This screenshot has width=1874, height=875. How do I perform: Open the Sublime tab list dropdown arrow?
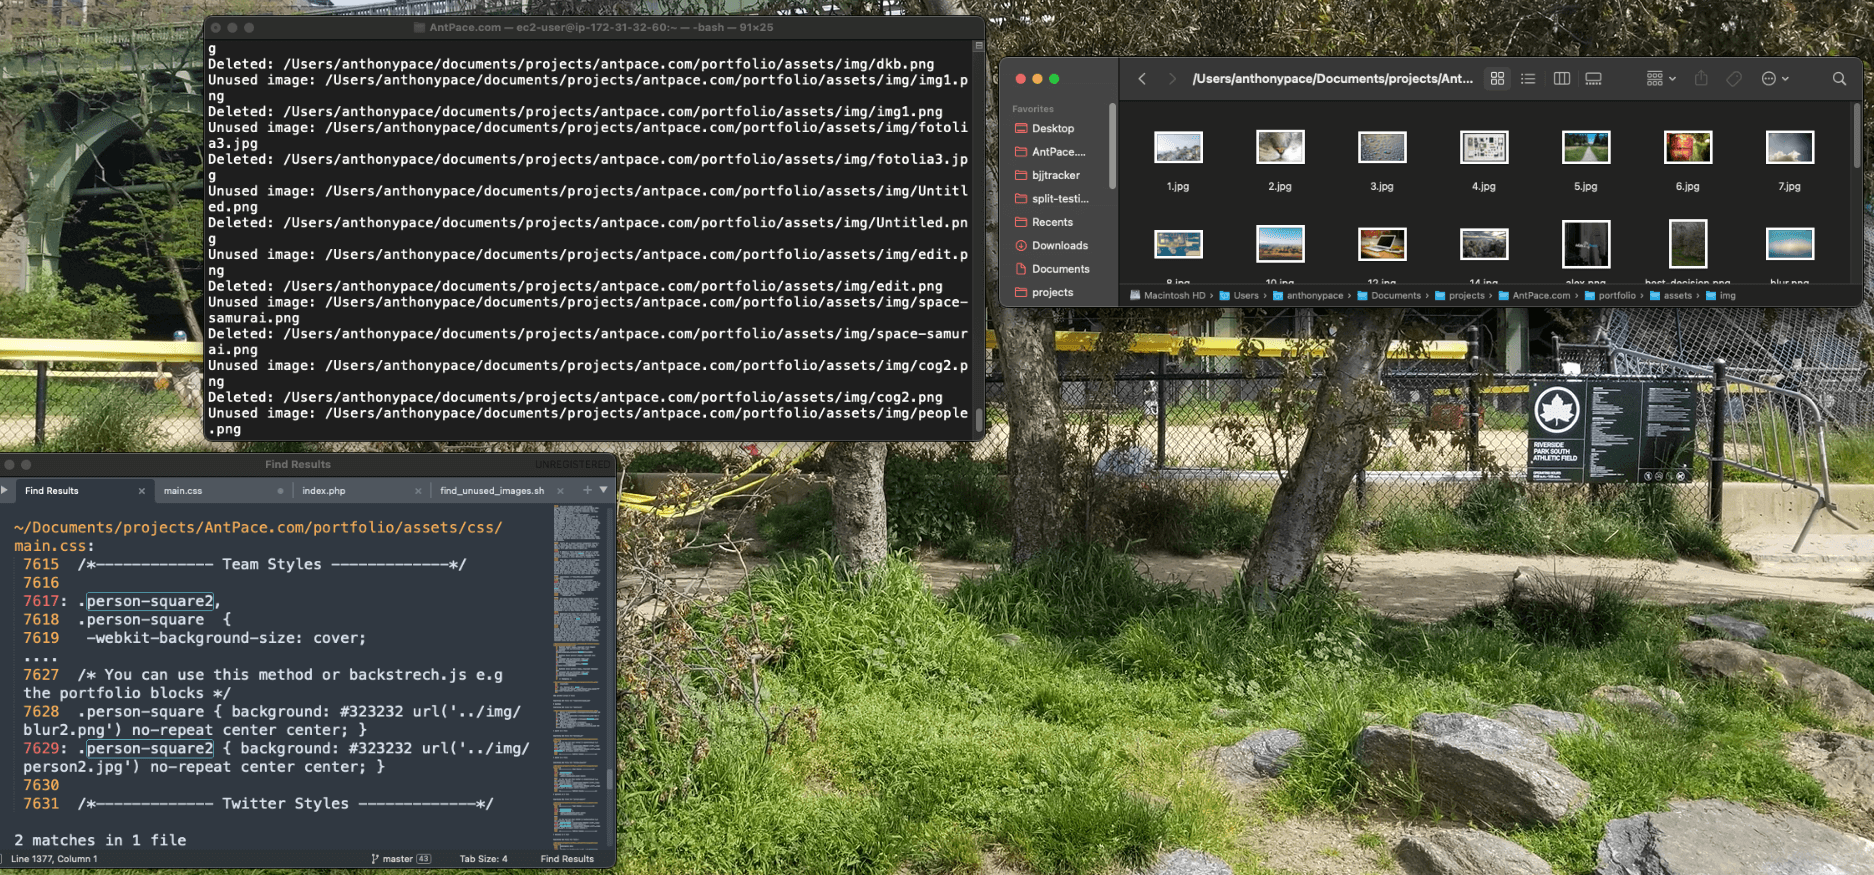[604, 490]
